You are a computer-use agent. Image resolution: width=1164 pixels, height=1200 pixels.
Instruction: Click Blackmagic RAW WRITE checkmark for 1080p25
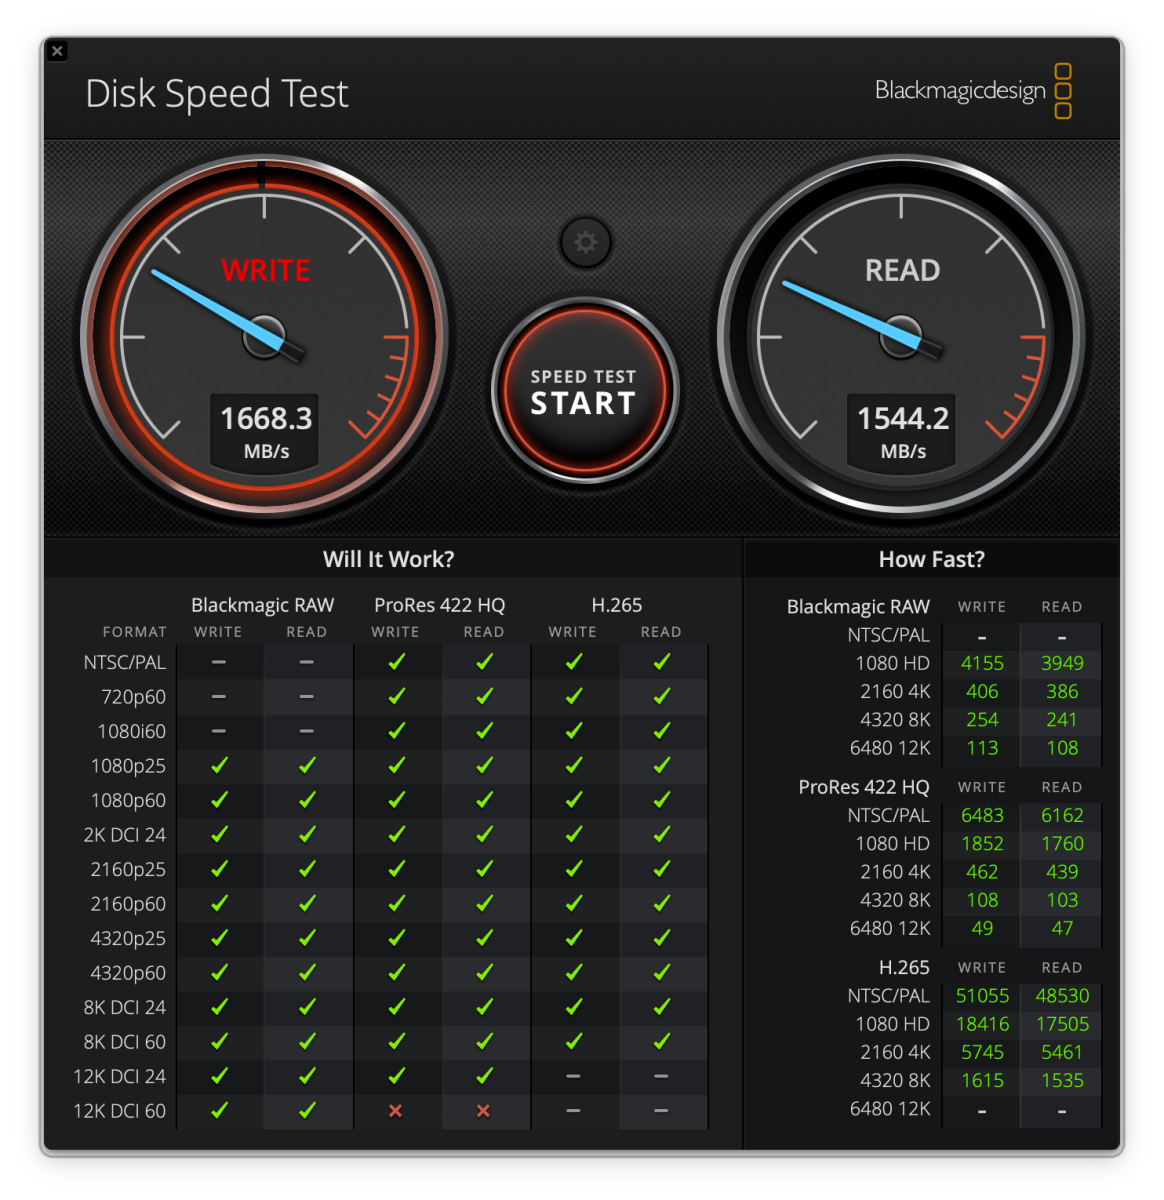coord(219,766)
